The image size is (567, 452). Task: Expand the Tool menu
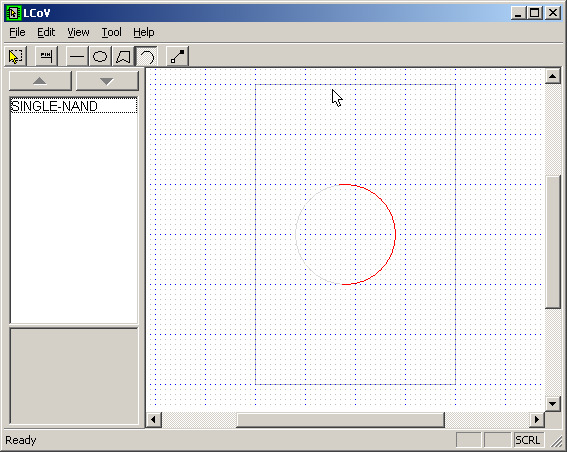tap(111, 33)
